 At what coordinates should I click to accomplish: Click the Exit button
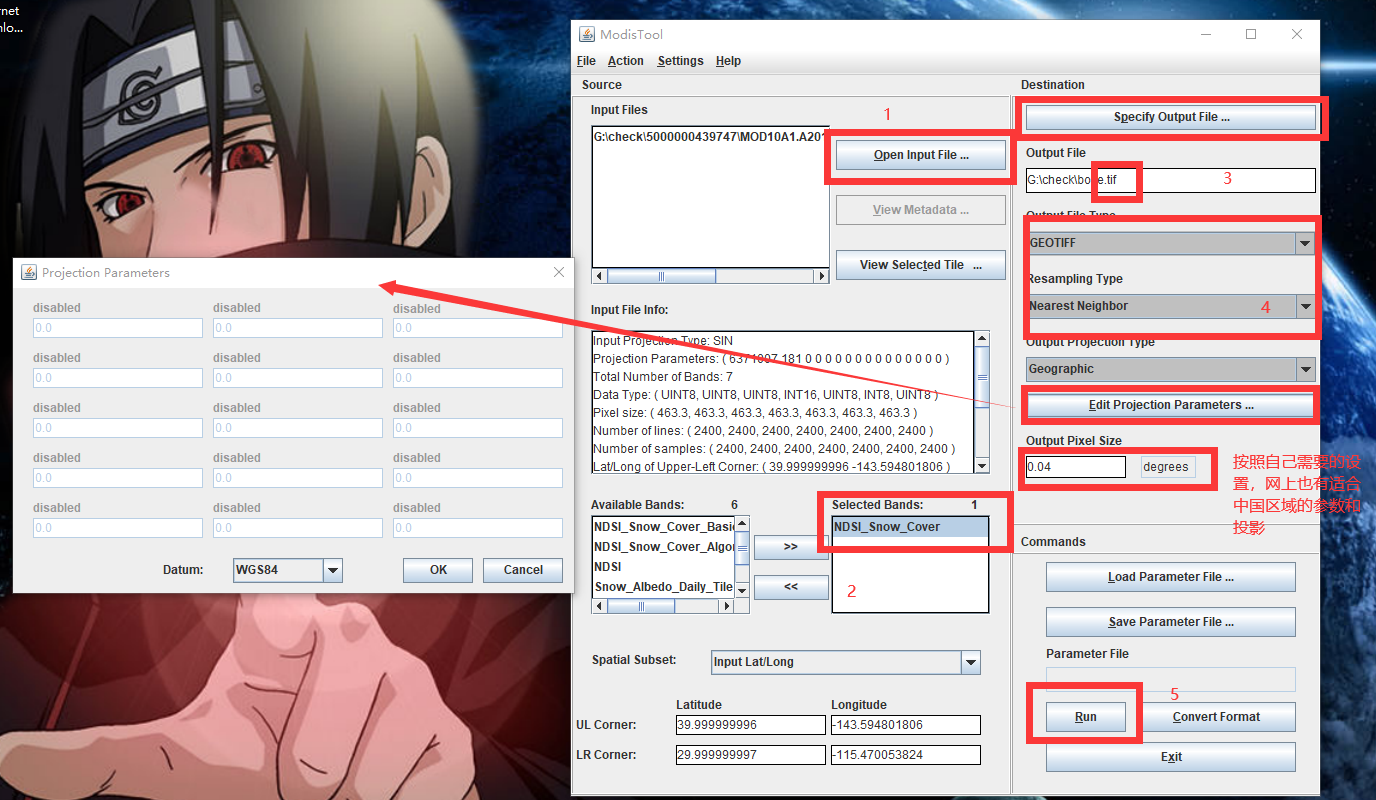tap(1171, 757)
